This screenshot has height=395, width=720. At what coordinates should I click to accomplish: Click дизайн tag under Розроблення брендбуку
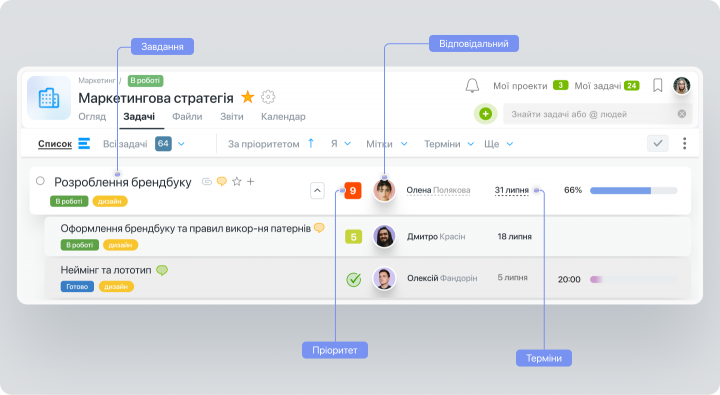coord(110,201)
